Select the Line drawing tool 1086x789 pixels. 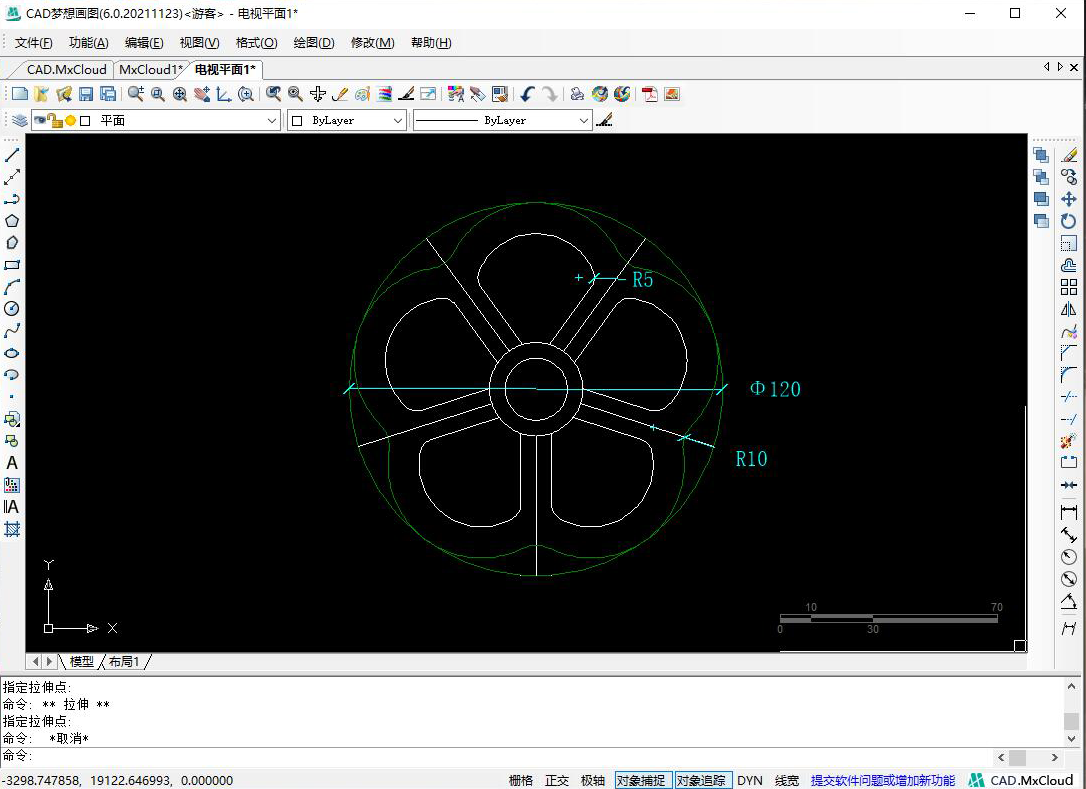click(12, 156)
